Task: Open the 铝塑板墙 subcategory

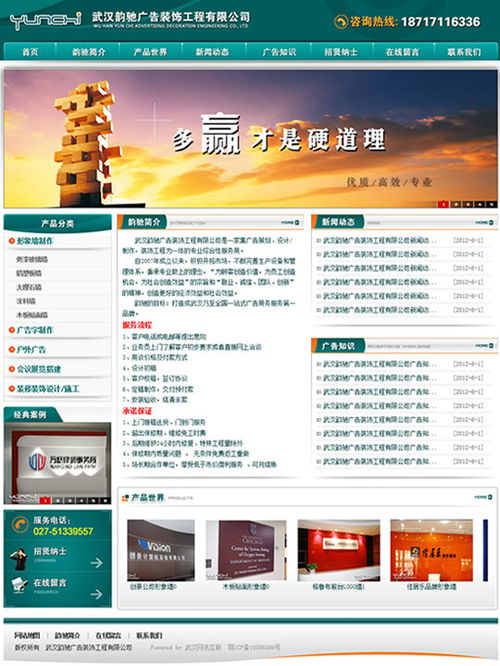Action: [29, 273]
